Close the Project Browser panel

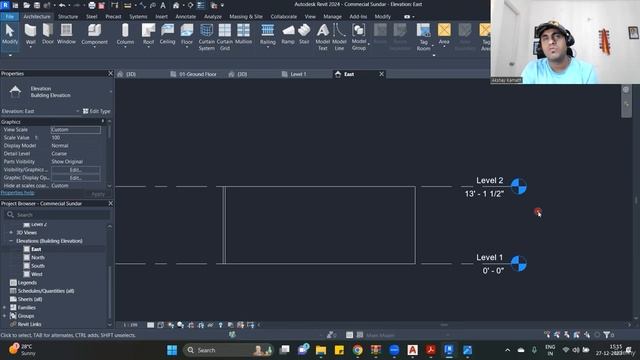click(x=110, y=203)
